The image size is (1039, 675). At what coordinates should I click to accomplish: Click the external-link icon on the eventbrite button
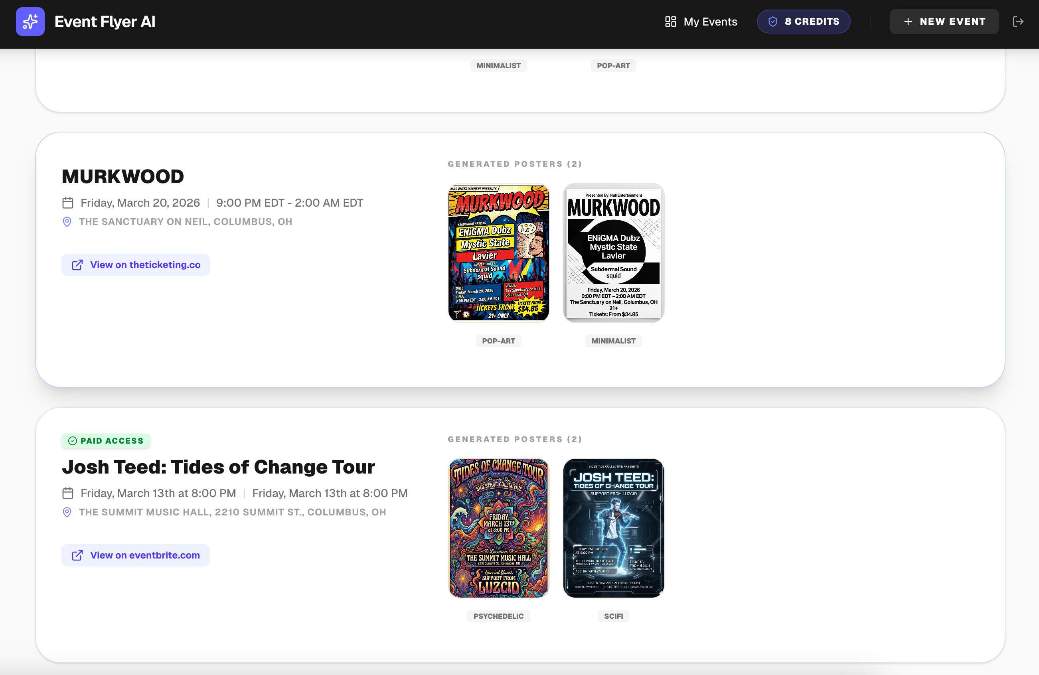pos(77,555)
